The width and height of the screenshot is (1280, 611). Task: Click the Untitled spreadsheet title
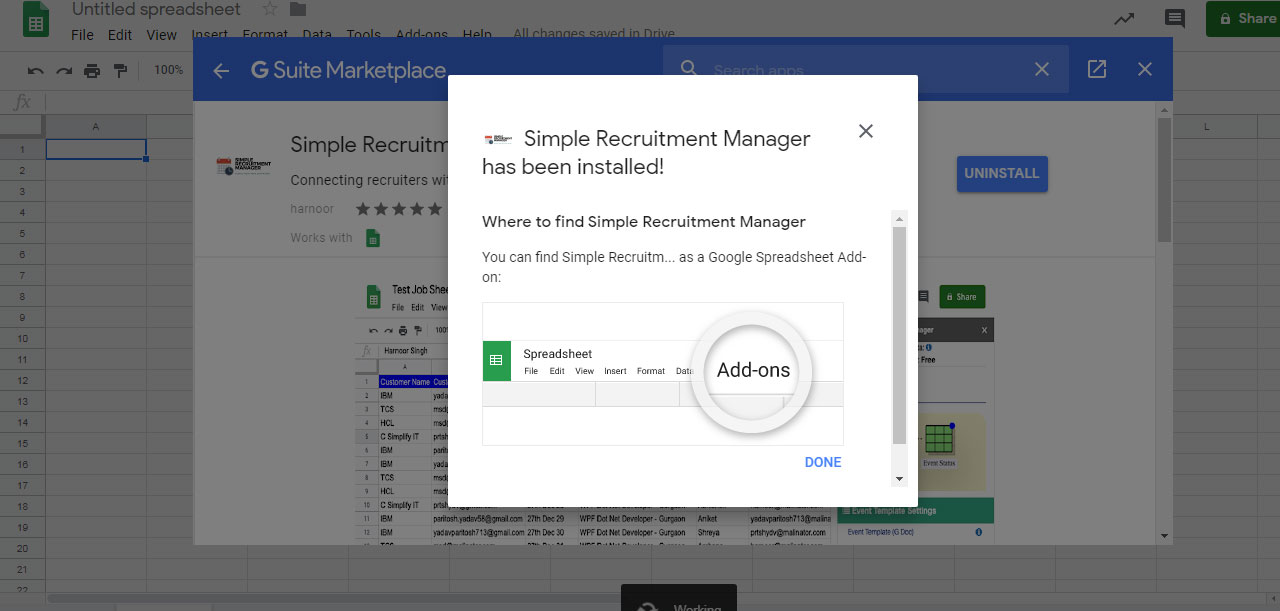pos(156,9)
